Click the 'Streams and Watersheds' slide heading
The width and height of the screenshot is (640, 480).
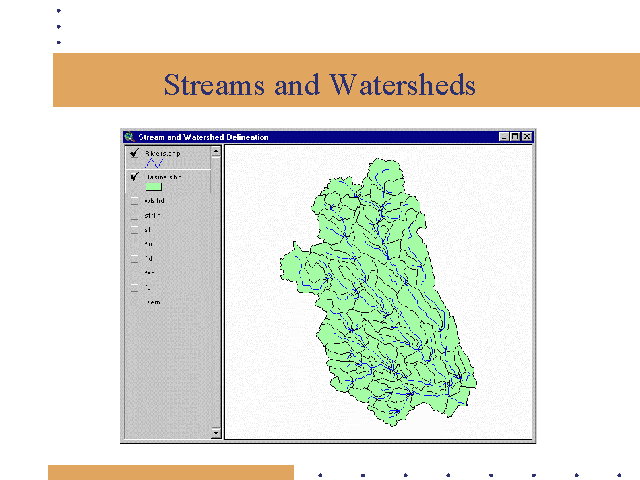pos(319,85)
